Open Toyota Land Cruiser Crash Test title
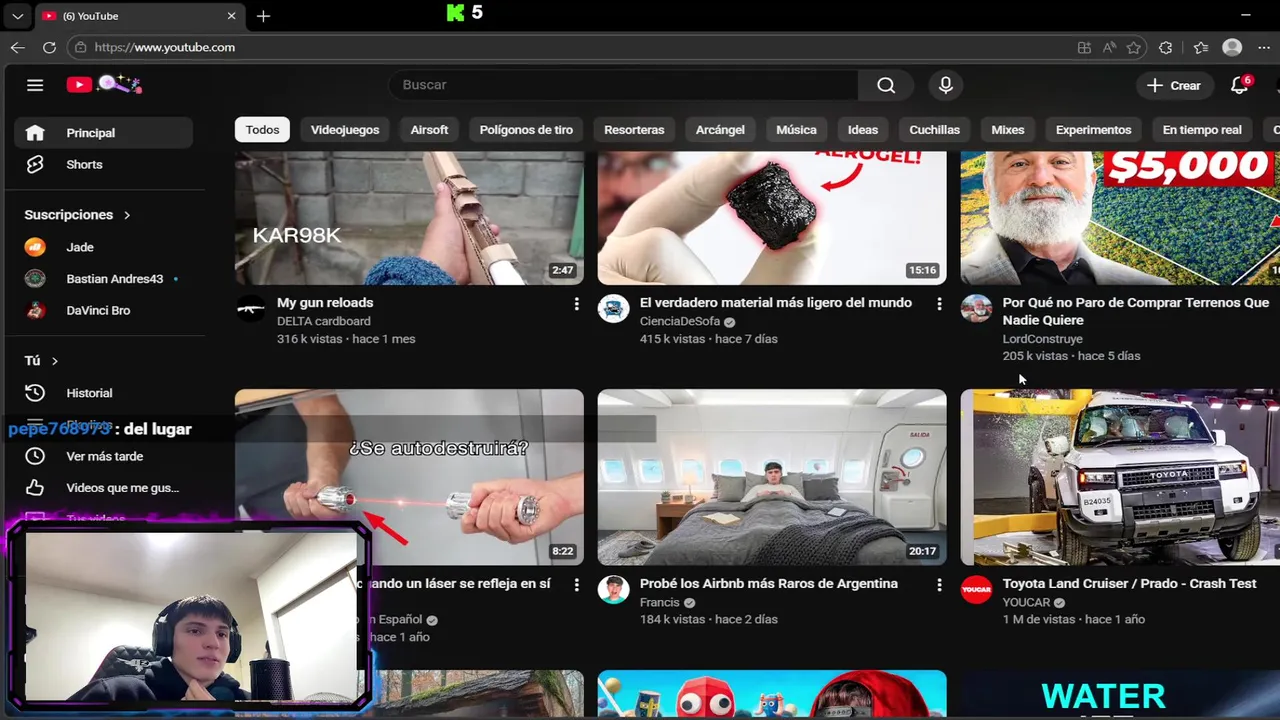 pyautogui.click(x=1130, y=584)
